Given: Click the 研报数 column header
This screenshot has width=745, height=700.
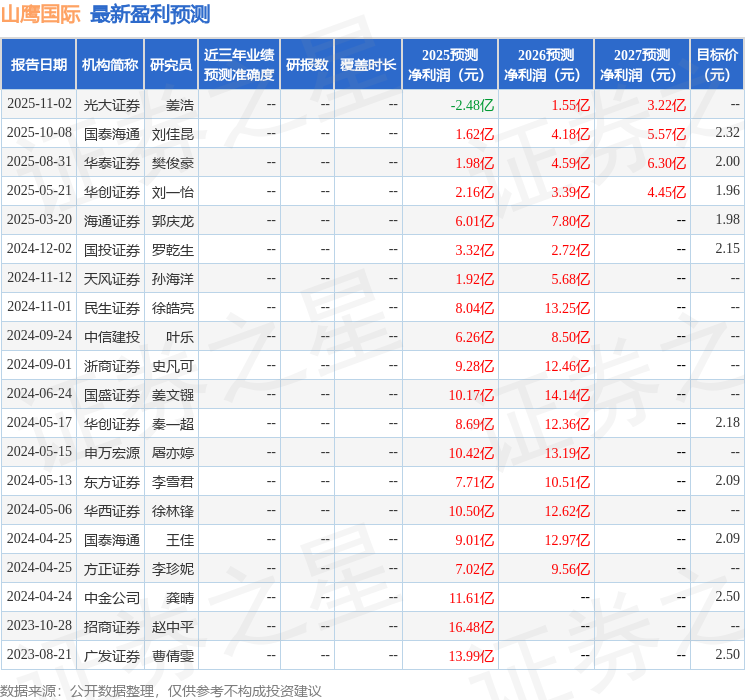Looking at the screenshot, I should tap(307, 65).
